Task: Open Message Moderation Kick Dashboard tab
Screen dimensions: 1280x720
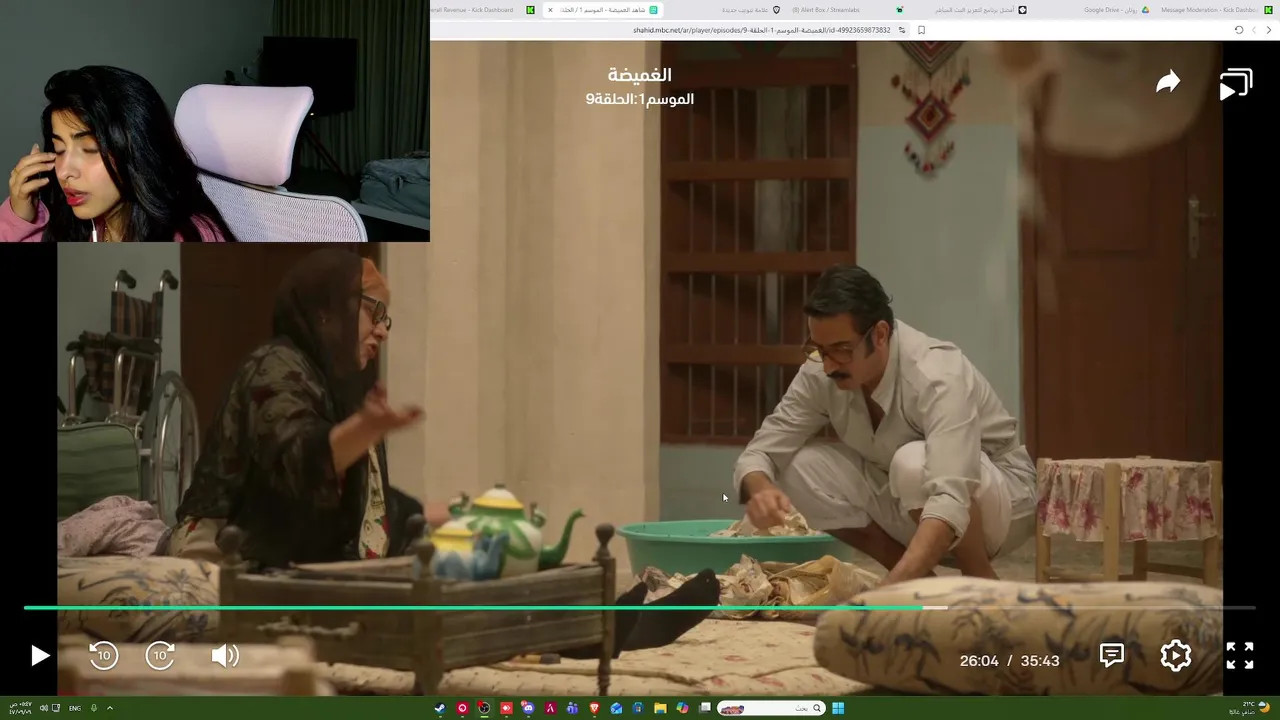Action: click(x=1215, y=10)
